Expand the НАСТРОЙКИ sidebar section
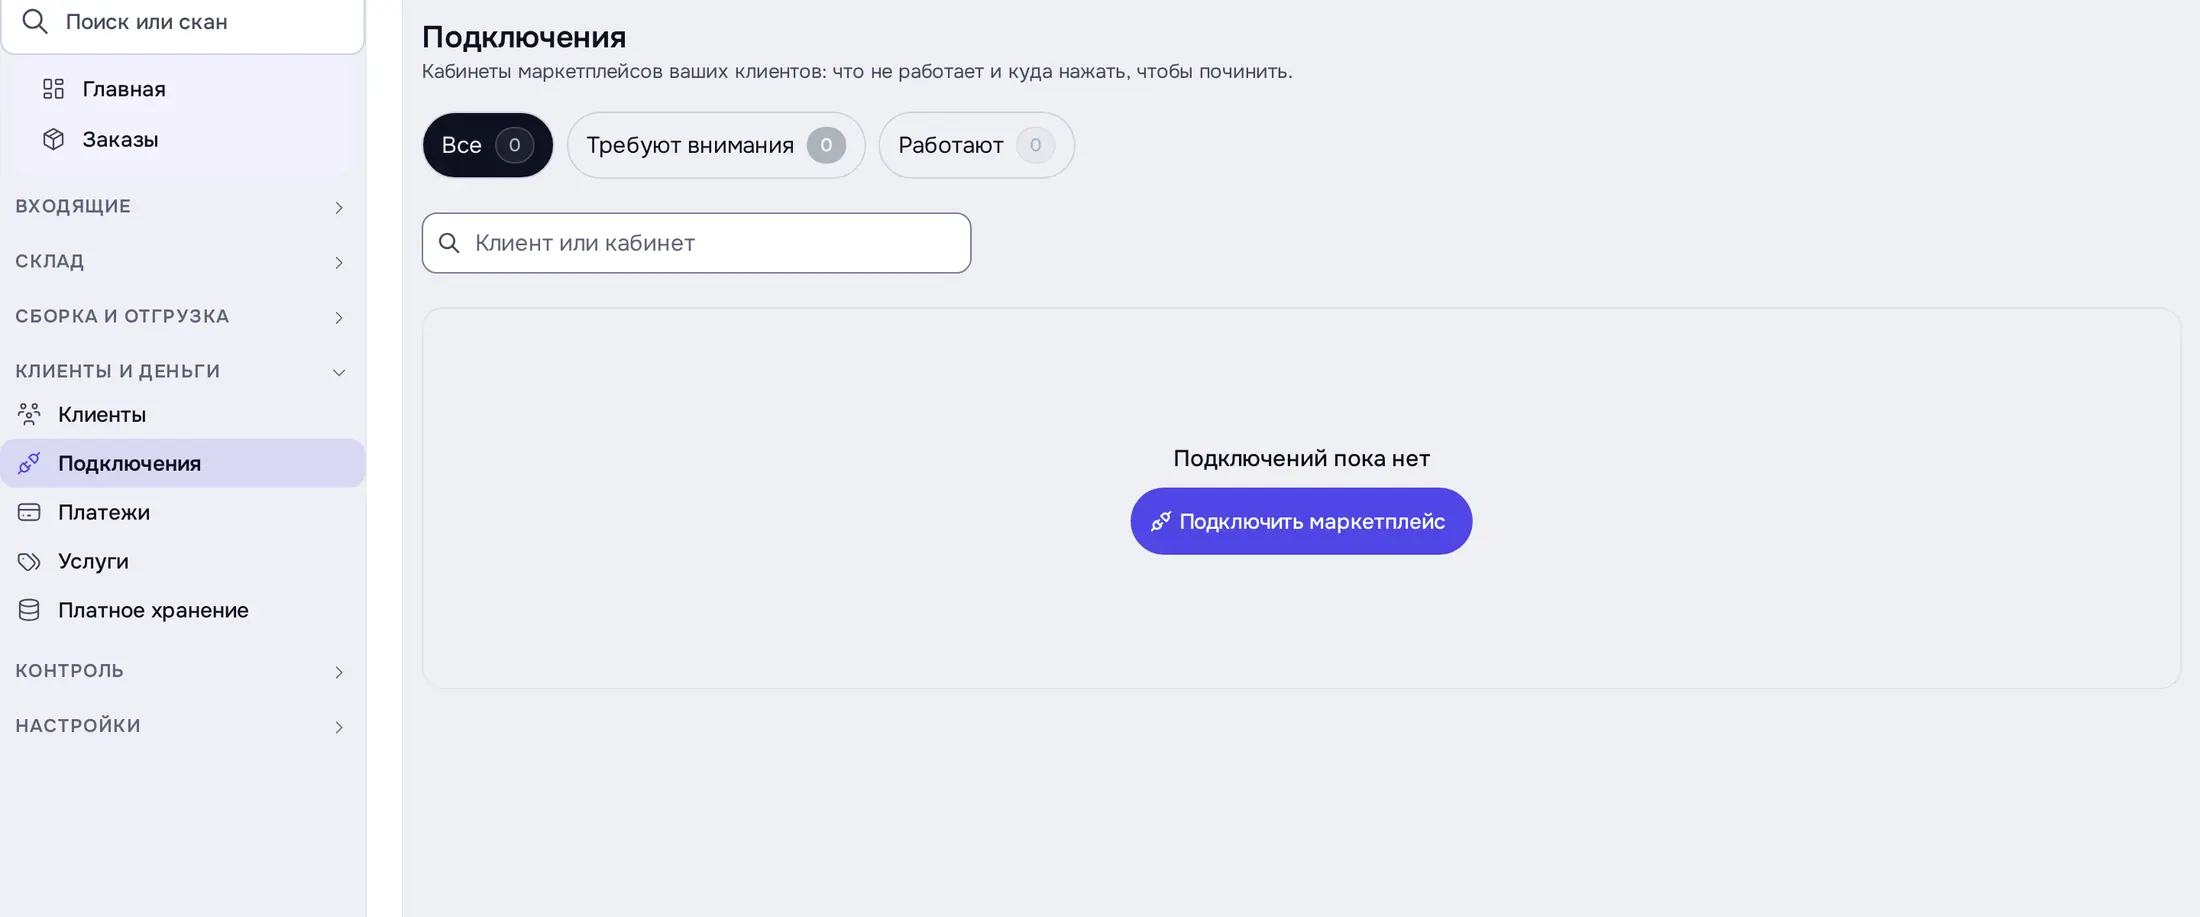 (x=182, y=725)
